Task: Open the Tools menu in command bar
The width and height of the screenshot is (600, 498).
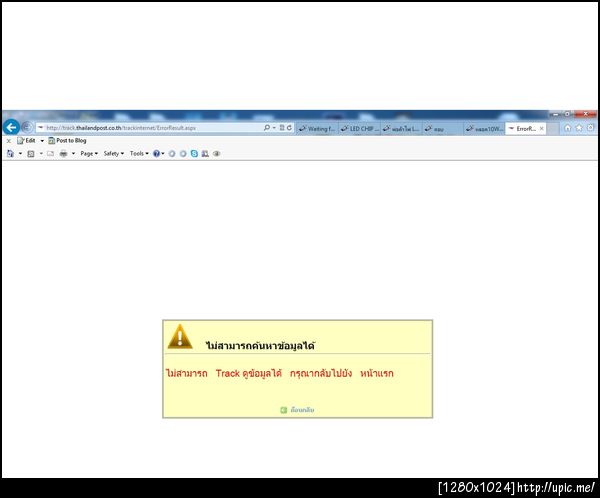Action: (139, 153)
